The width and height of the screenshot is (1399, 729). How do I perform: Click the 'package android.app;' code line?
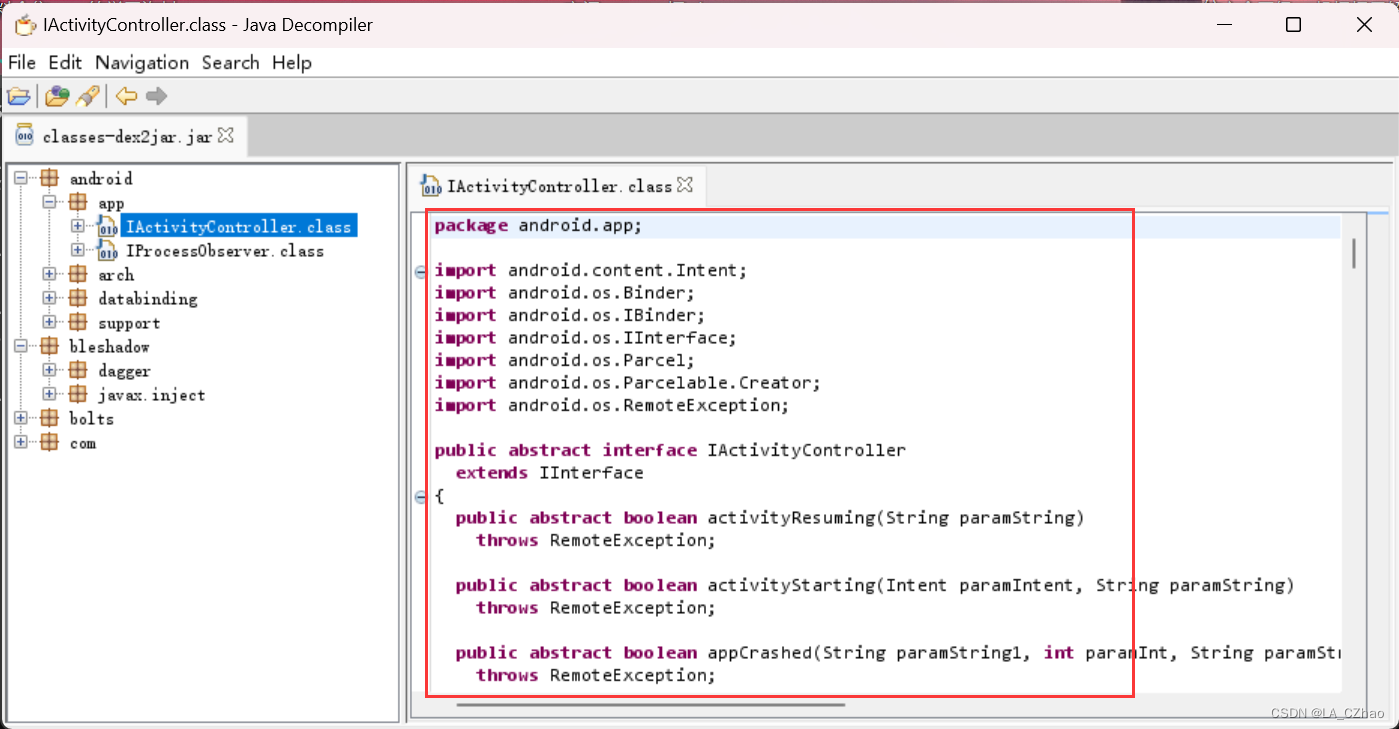(x=538, y=226)
